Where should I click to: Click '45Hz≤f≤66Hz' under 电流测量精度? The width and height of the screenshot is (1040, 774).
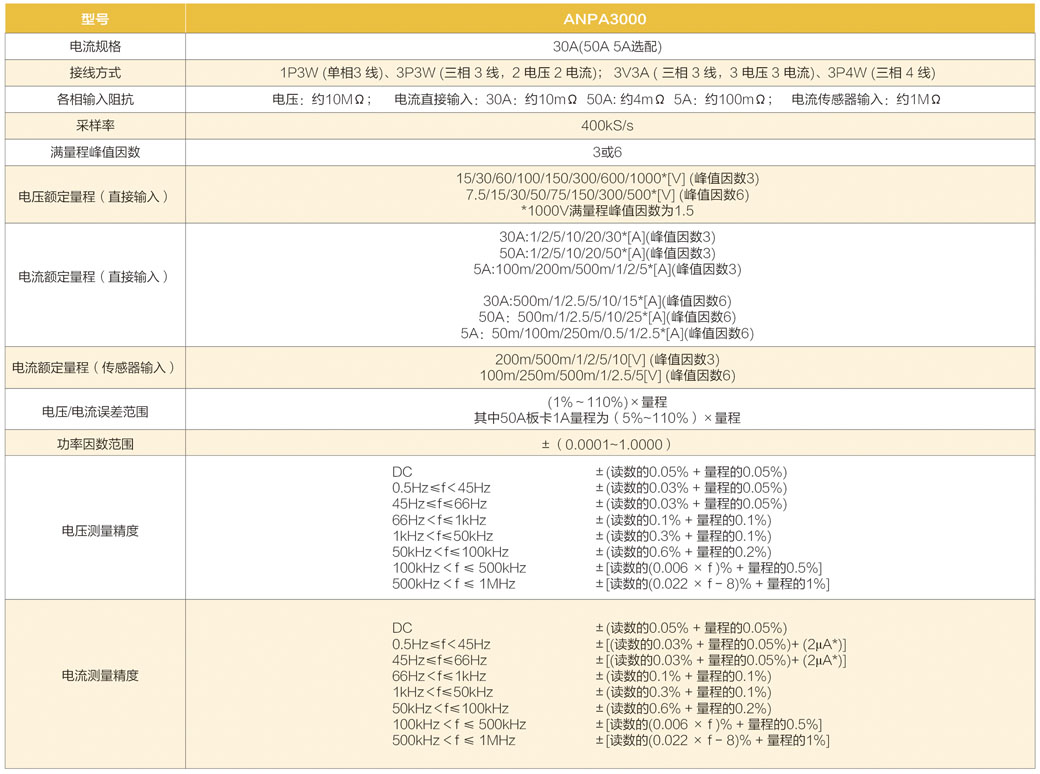coord(439,660)
